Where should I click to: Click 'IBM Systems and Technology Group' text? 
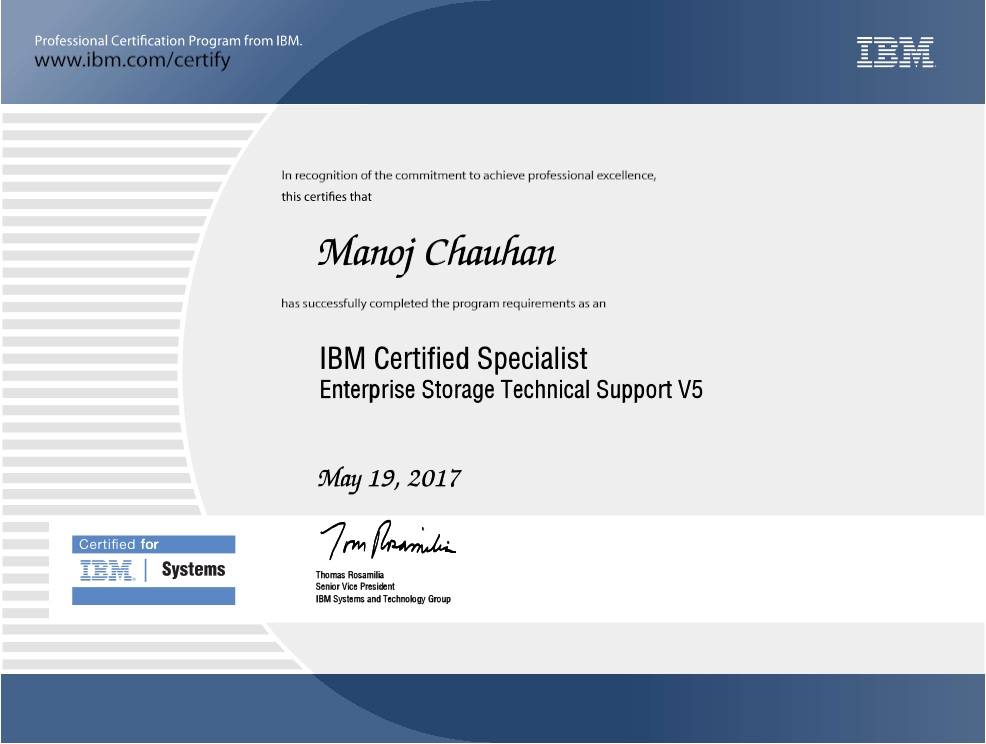tap(383, 599)
